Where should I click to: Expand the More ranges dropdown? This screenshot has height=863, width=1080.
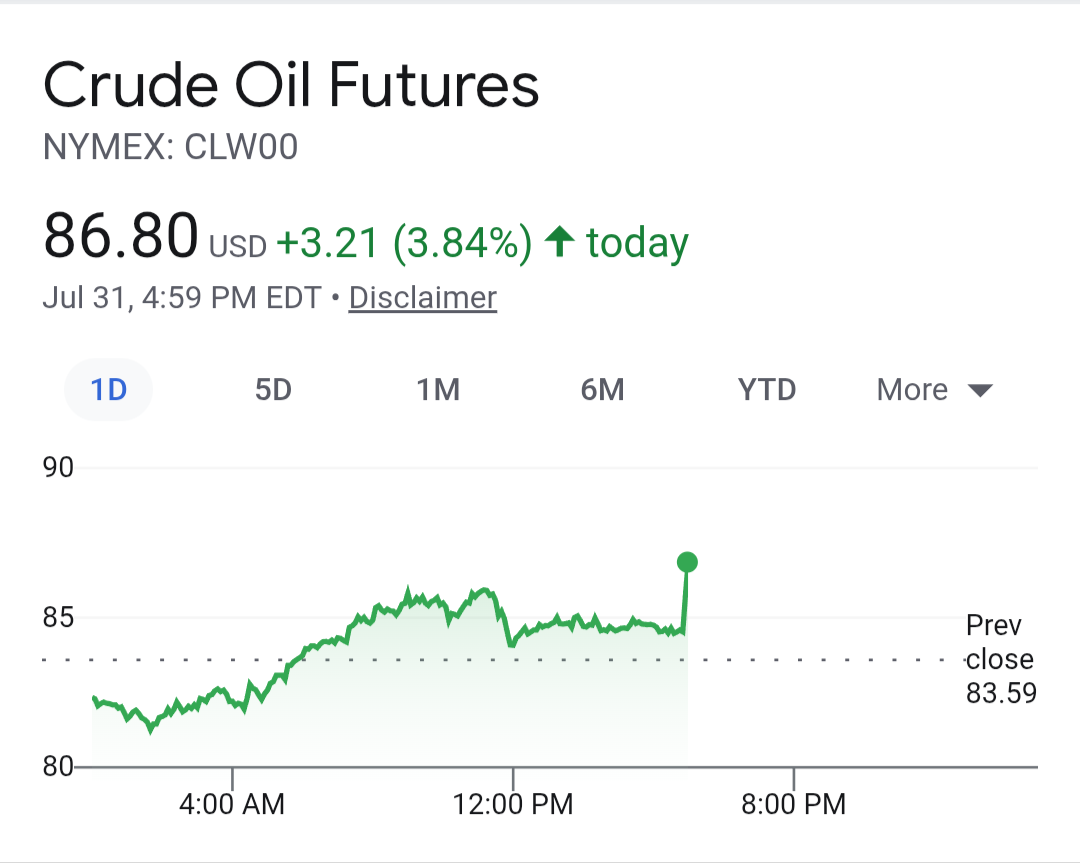[x=935, y=390]
